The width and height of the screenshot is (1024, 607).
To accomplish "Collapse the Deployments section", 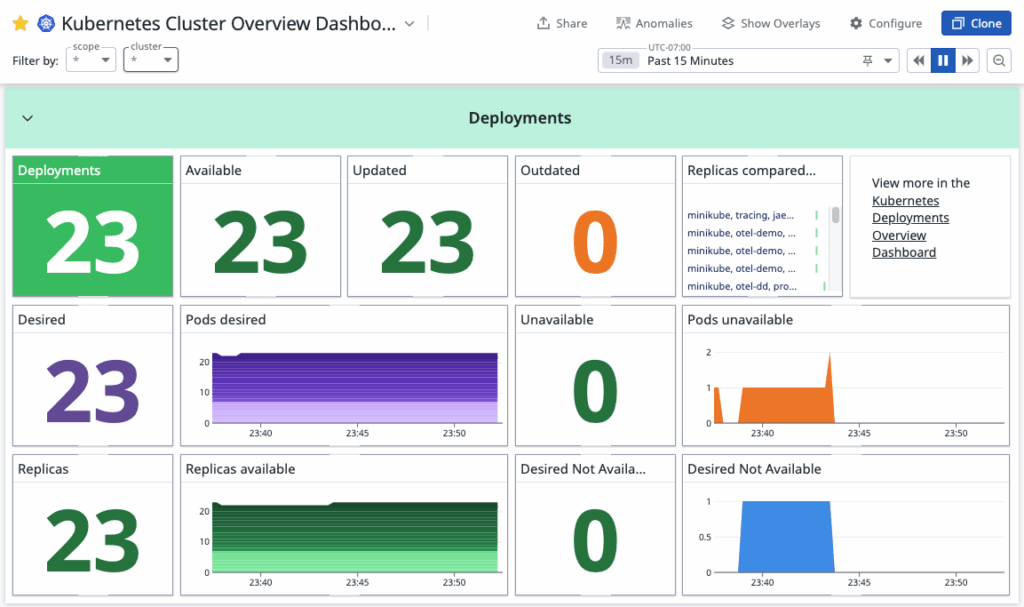I will coord(28,118).
